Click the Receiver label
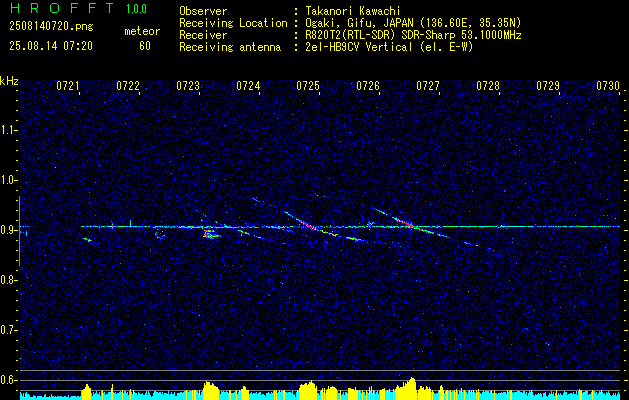Image resolution: width=629 pixels, height=400 pixels. click(x=203, y=35)
